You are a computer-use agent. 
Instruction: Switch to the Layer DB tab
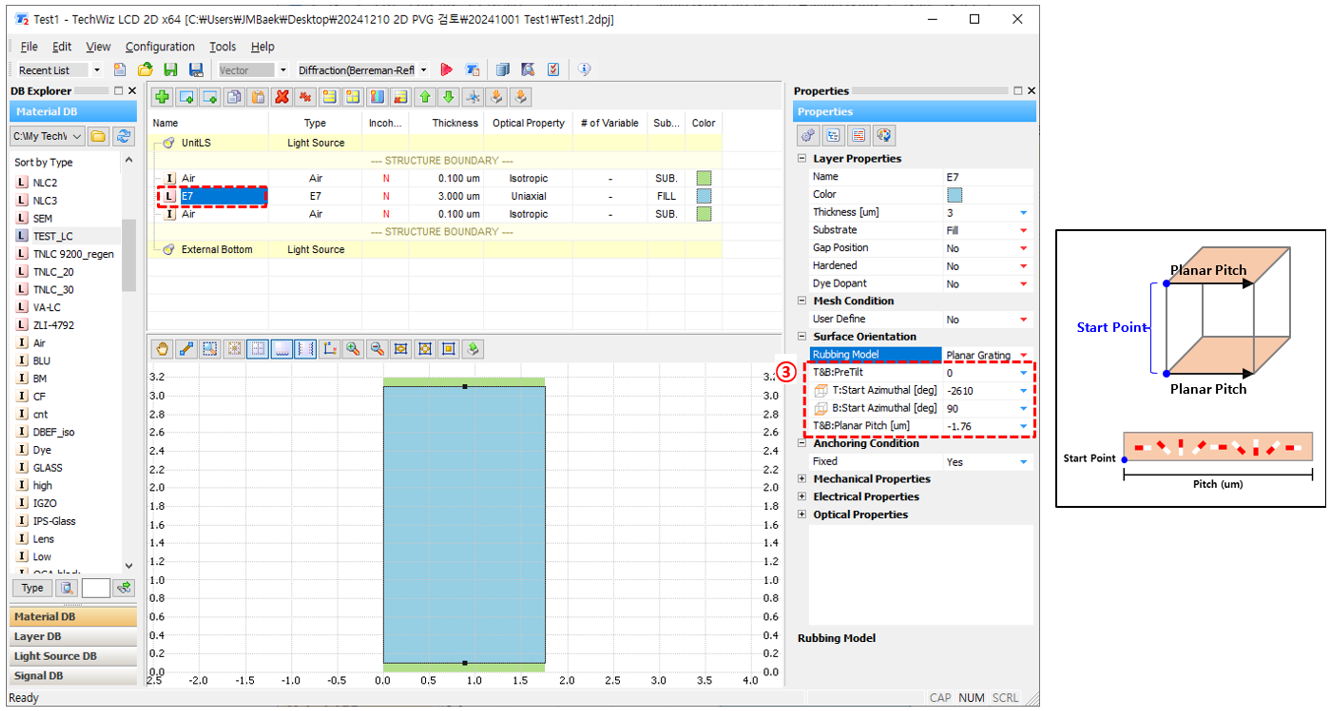pyautogui.click(x=38, y=636)
